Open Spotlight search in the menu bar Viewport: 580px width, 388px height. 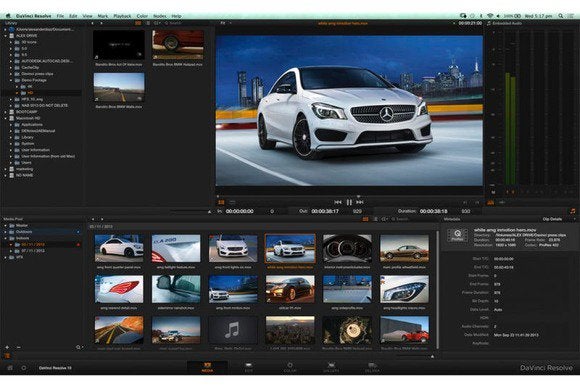(x=561, y=16)
